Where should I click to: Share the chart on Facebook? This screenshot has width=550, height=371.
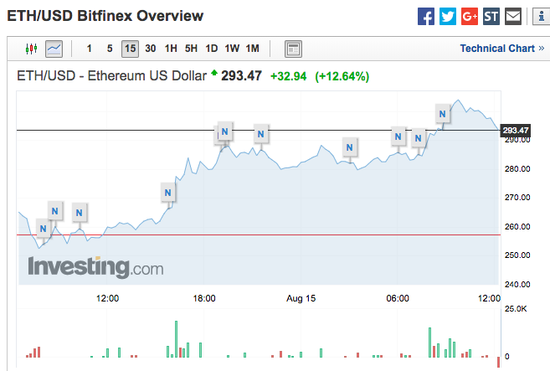pos(426,16)
